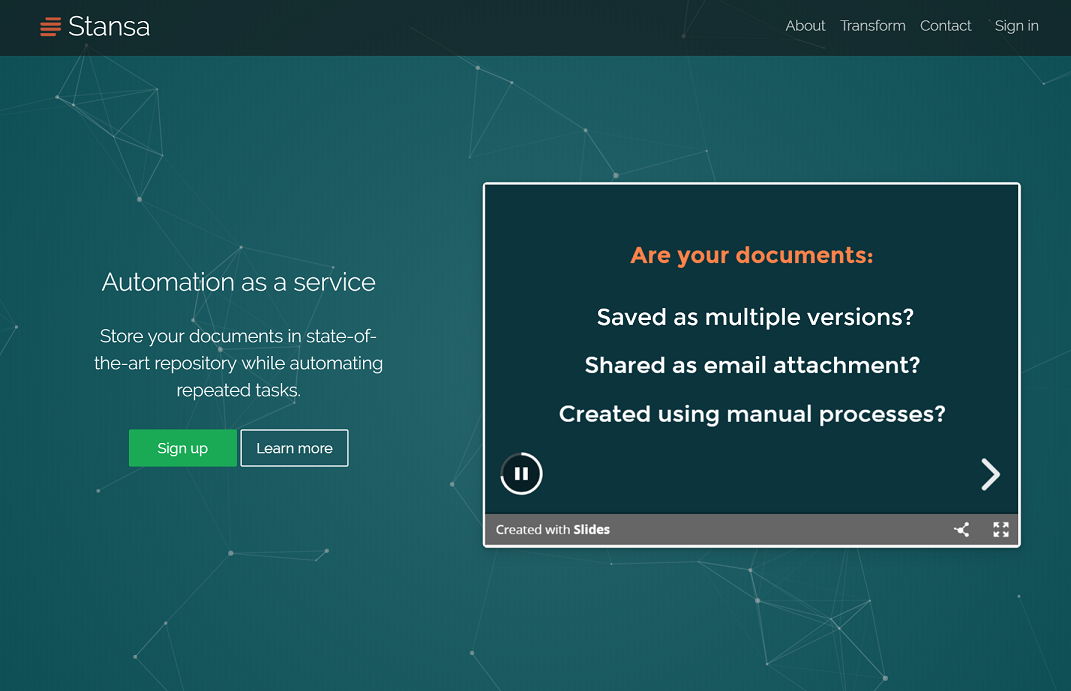
Task: Click the share icon in slide footer
Action: (961, 530)
